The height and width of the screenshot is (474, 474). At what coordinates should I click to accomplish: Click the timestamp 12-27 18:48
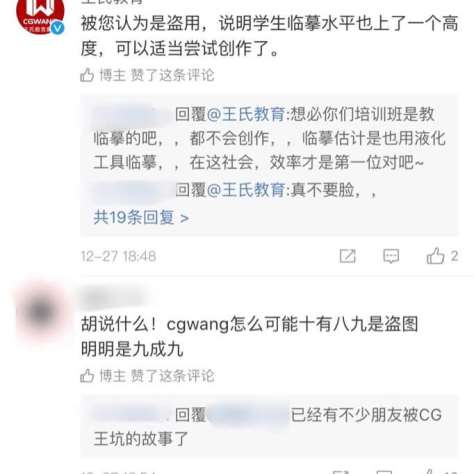pyautogui.click(x=119, y=256)
